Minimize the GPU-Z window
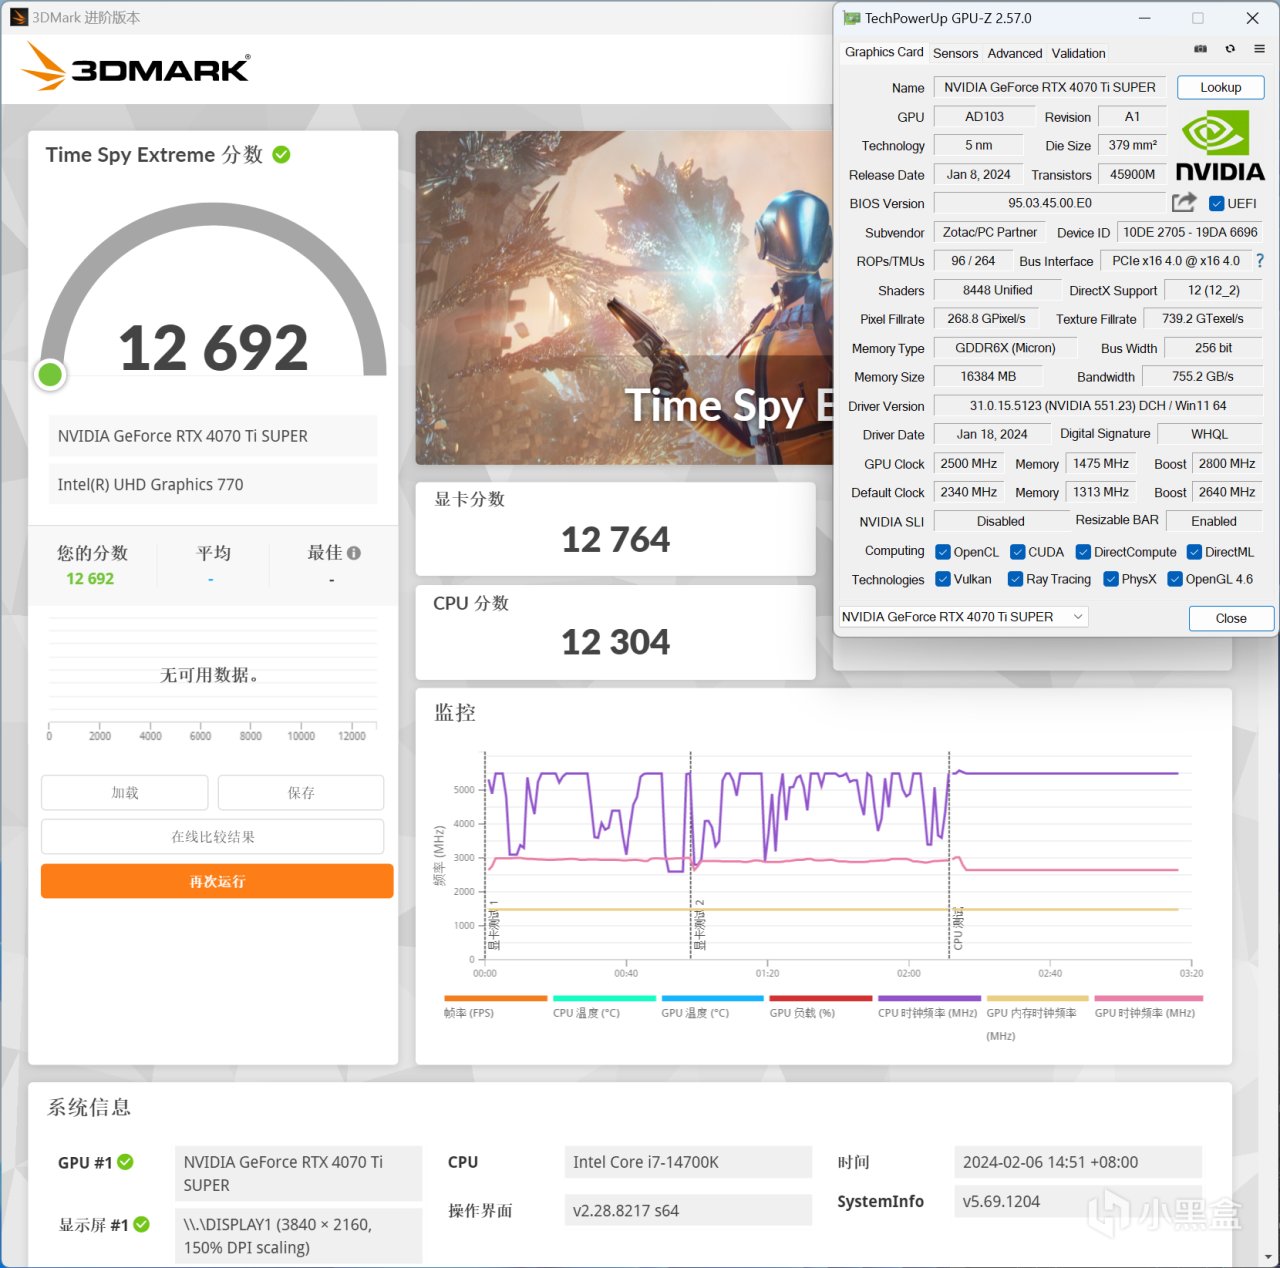 pos(1145,18)
